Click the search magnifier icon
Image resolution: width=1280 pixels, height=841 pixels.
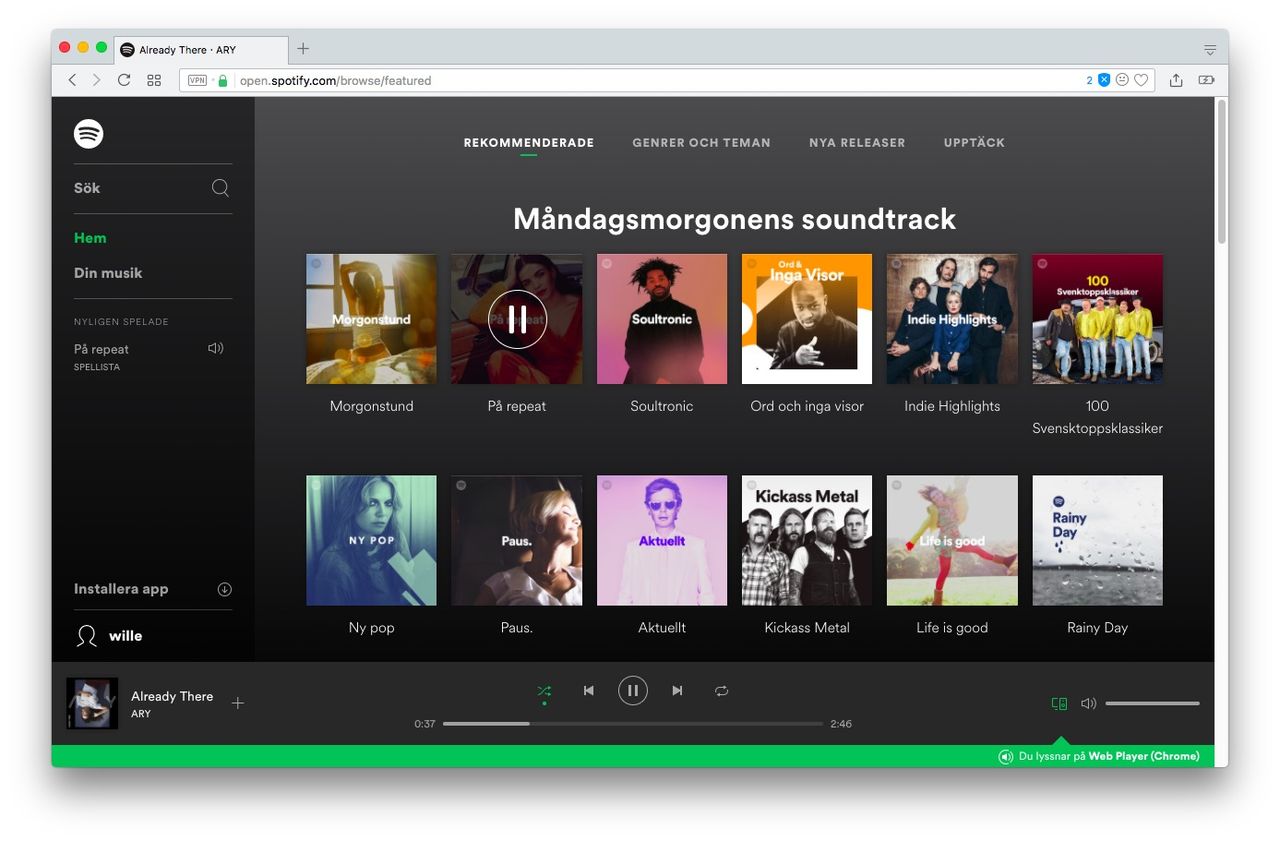tap(220, 188)
